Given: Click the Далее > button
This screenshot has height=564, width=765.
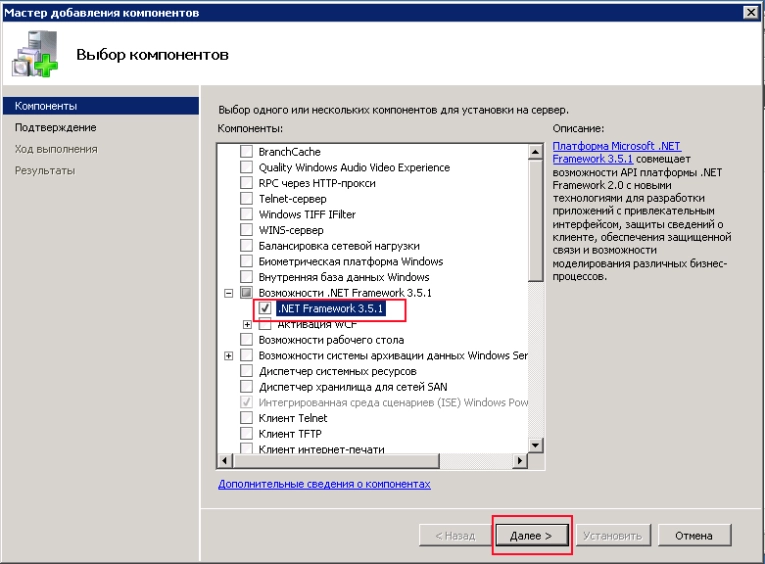Looking at the screenshot, I should (531, 536).
